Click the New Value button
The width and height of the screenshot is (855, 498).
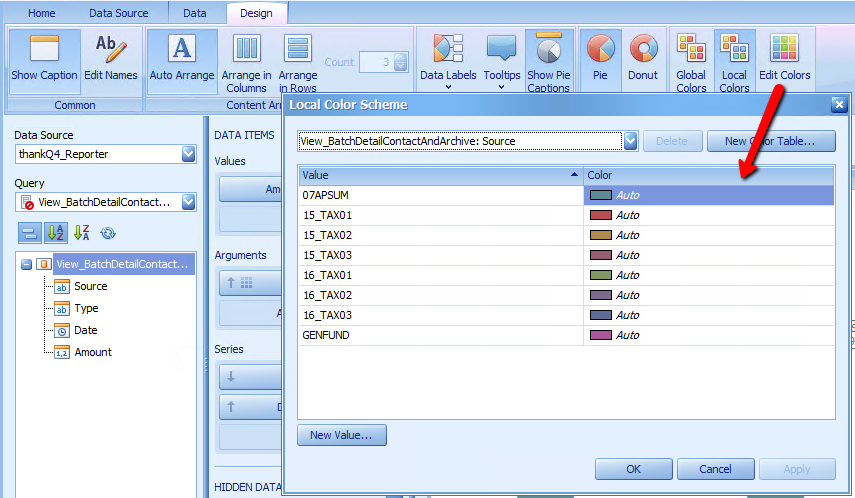tap(342, 435)
